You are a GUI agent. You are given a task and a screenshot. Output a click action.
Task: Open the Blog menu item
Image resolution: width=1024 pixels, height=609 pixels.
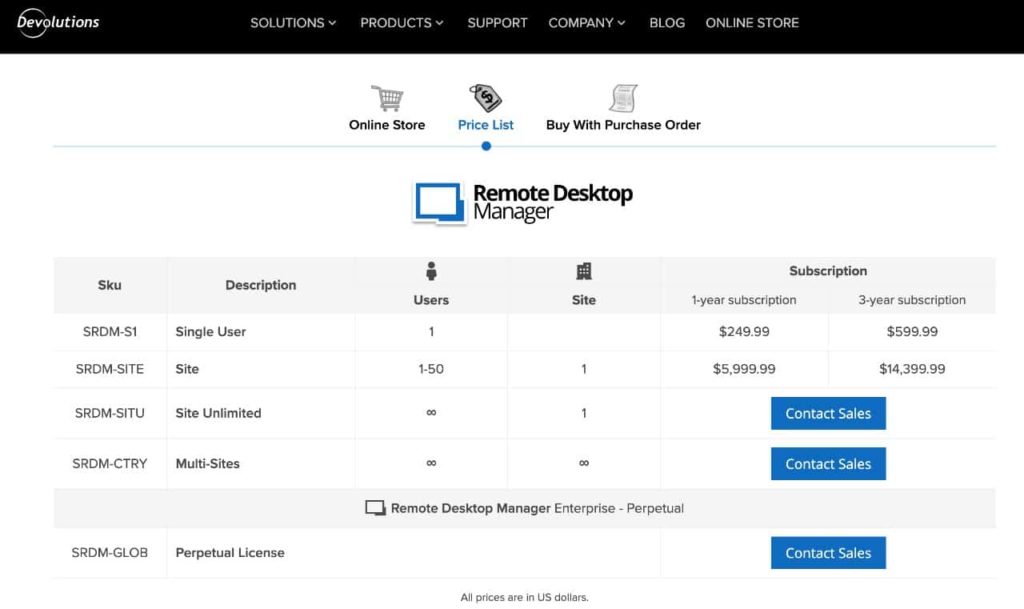pos(666,22)
